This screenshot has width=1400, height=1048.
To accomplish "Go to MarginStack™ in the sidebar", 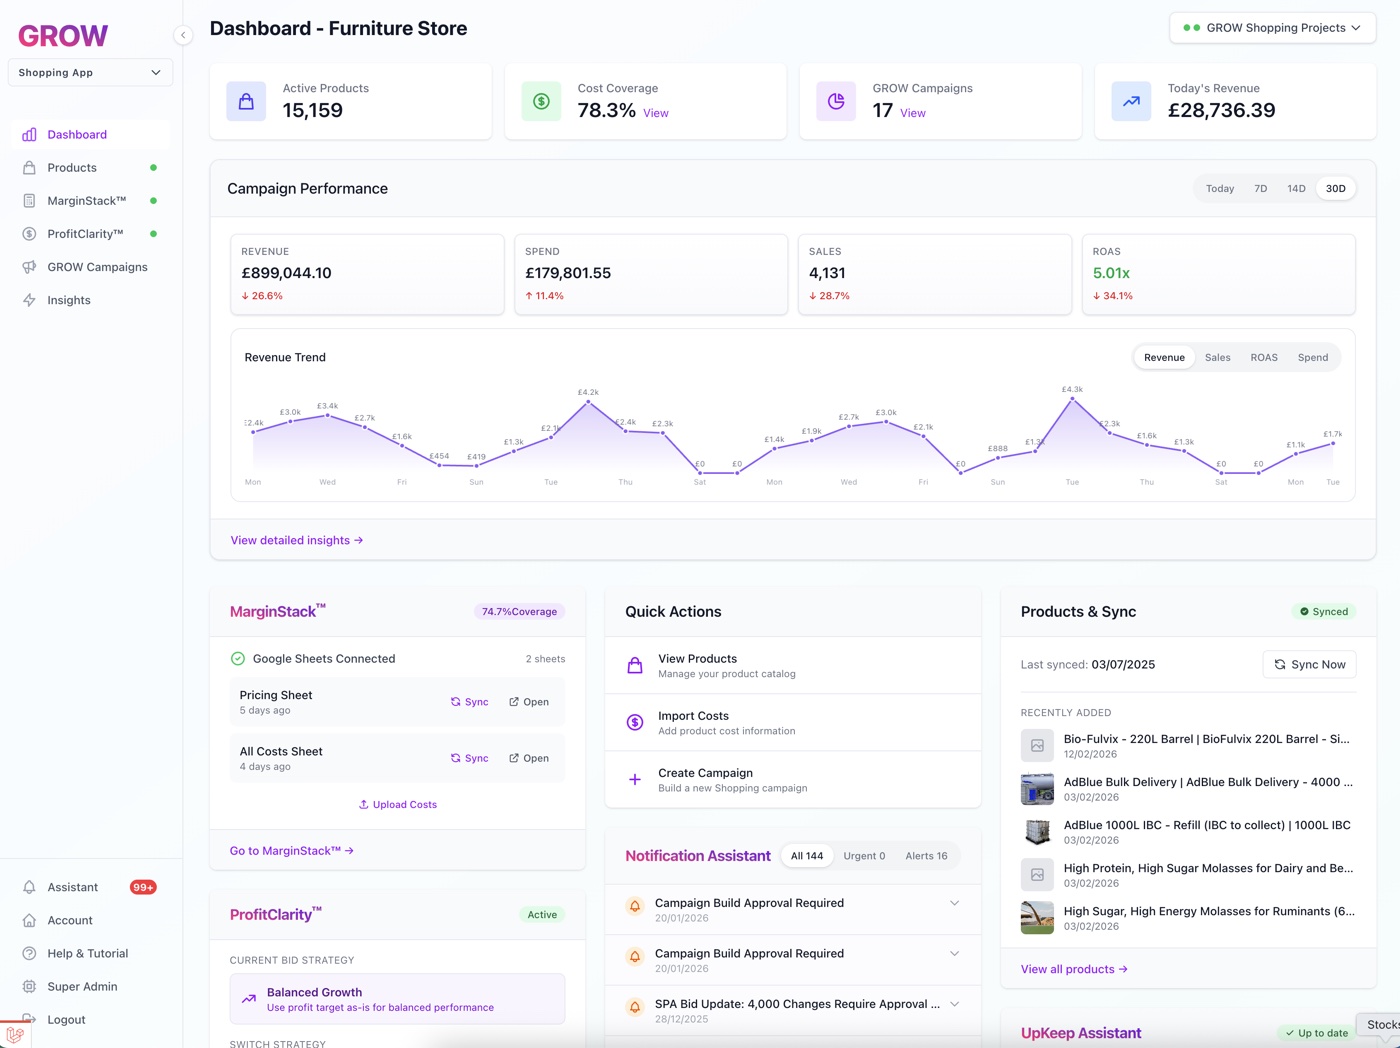I will click(87, 201).
